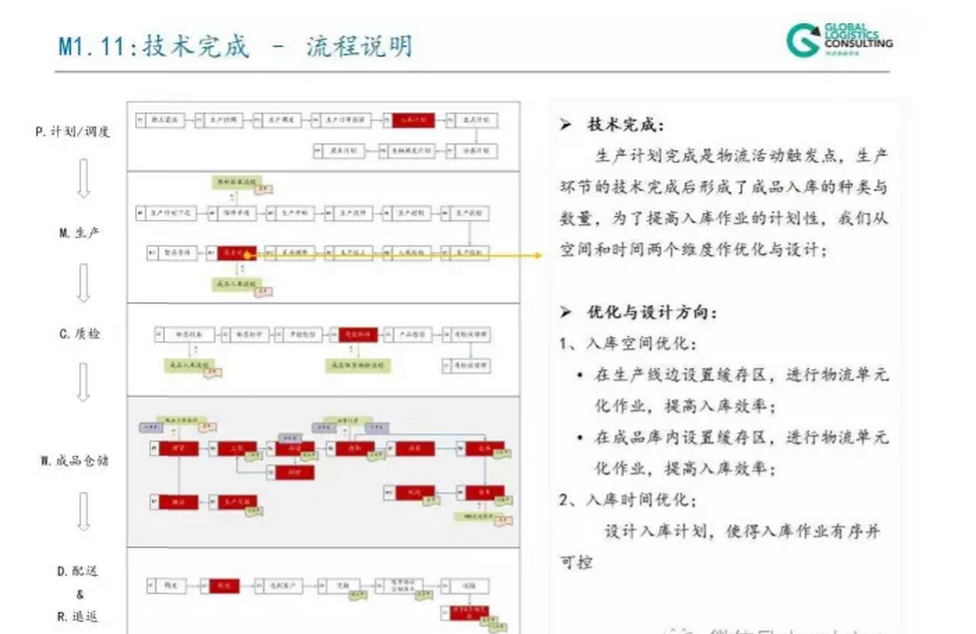Click the red box in the M.生产 row

click(237, 253)
